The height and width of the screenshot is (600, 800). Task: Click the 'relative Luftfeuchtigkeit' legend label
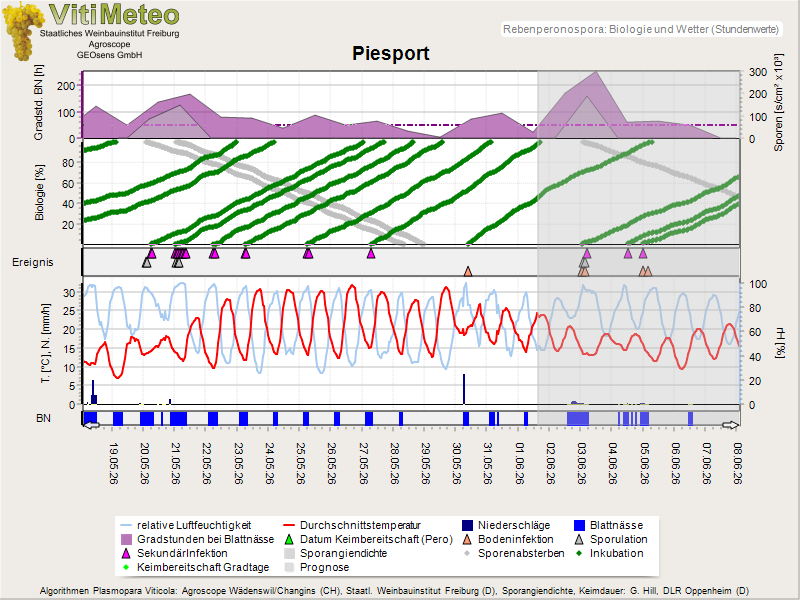(x=194, y=525)
